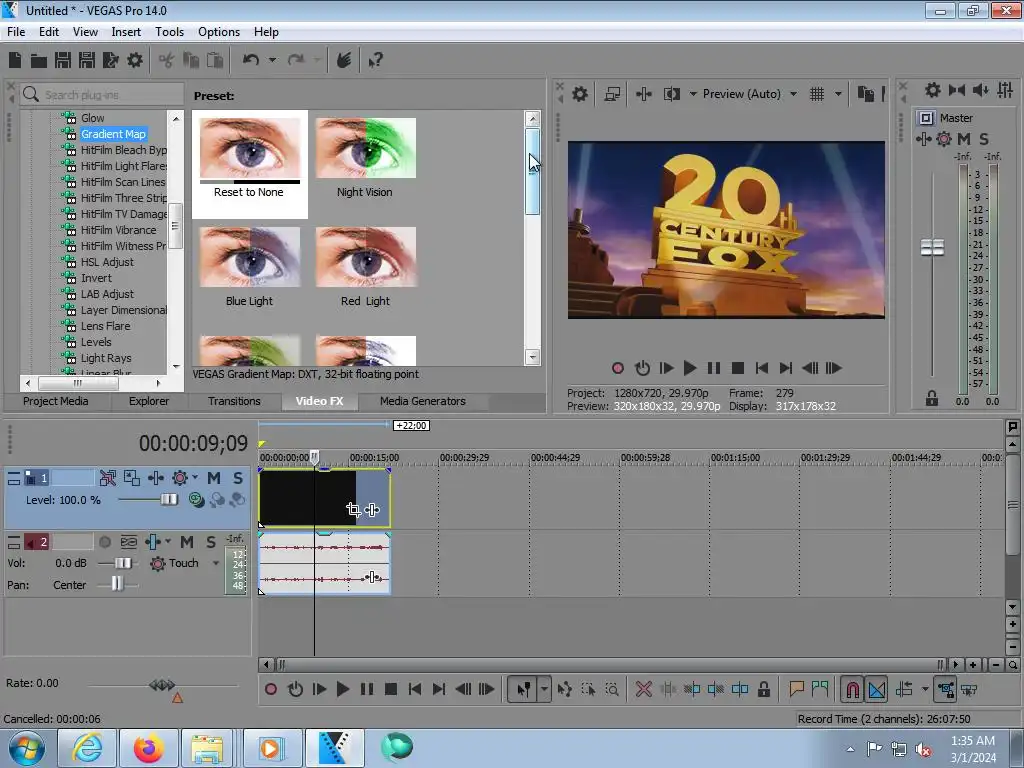Undo the last action
The width and height of the screenshot is (1024, 768).
(251, 60)
